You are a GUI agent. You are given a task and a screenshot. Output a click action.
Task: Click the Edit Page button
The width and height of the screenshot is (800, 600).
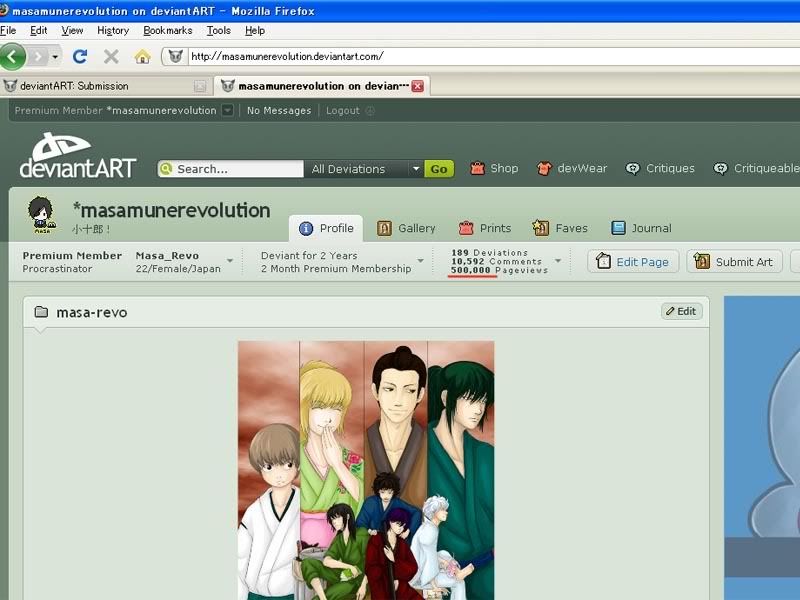(633, 261)
